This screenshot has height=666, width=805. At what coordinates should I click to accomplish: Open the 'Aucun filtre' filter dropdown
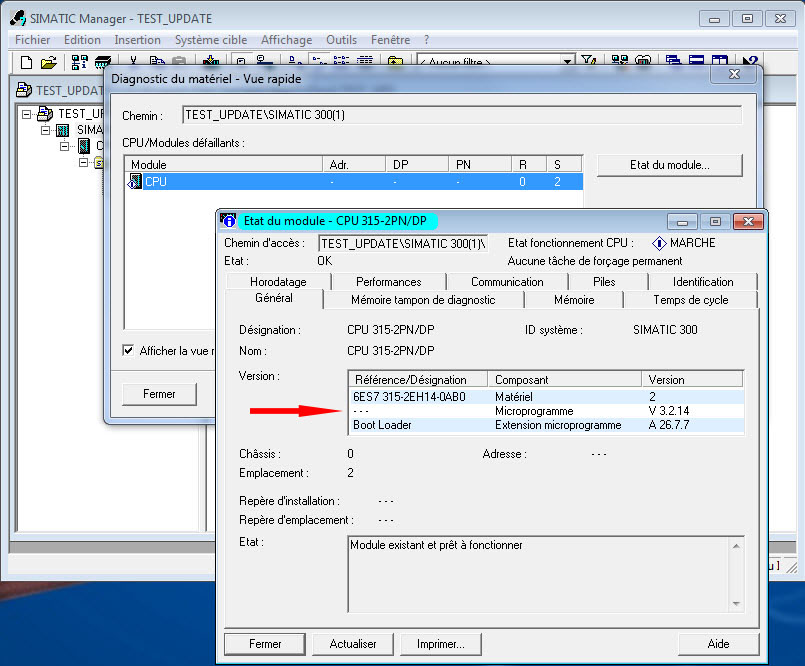[x=568, y=63]
